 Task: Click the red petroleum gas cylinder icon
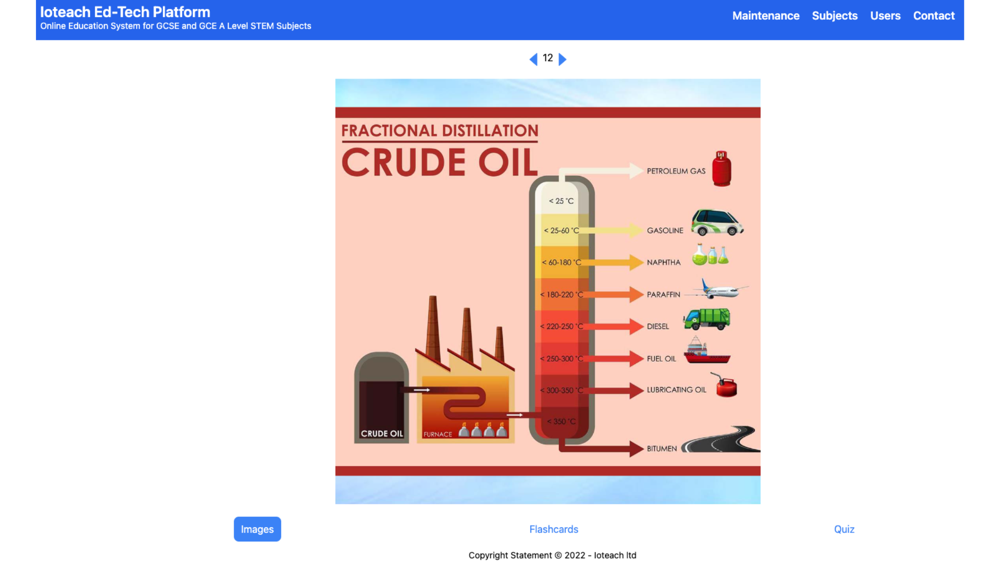721,169
